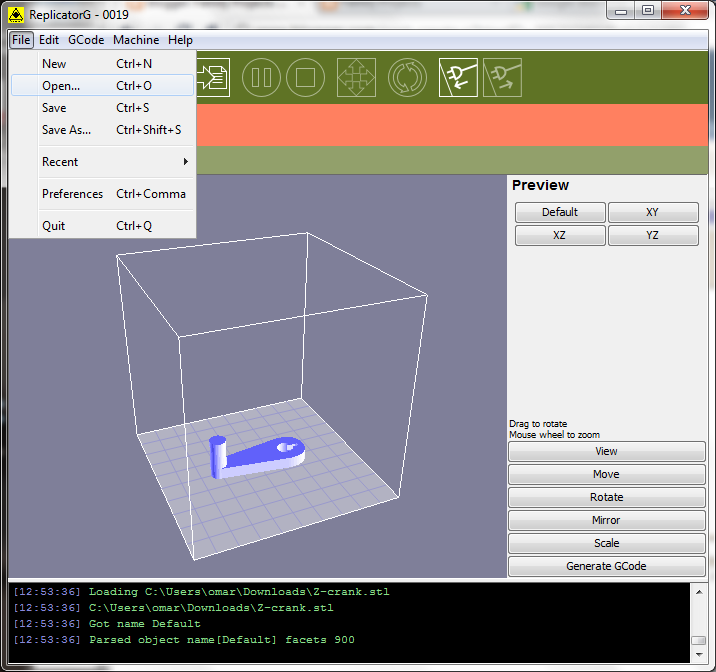Click the Disconnect plug icon
716x672 pixels.
[x=502, y=78]
